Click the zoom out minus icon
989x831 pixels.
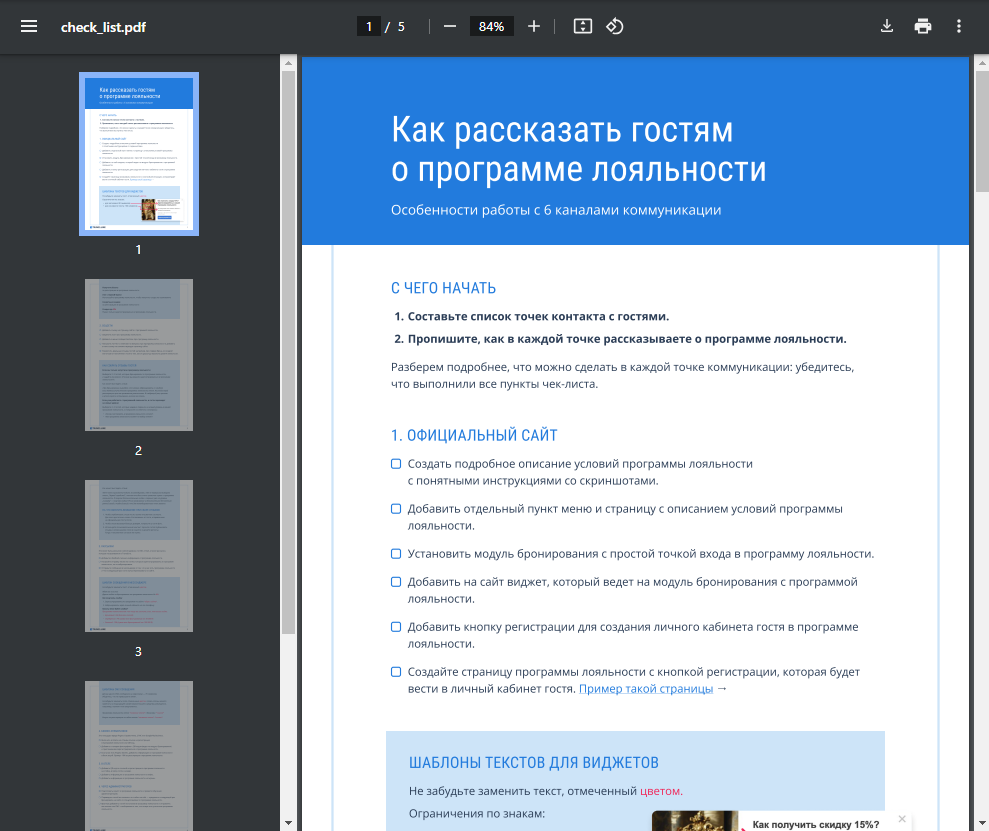pyautogui.click(x=450, y=26)
